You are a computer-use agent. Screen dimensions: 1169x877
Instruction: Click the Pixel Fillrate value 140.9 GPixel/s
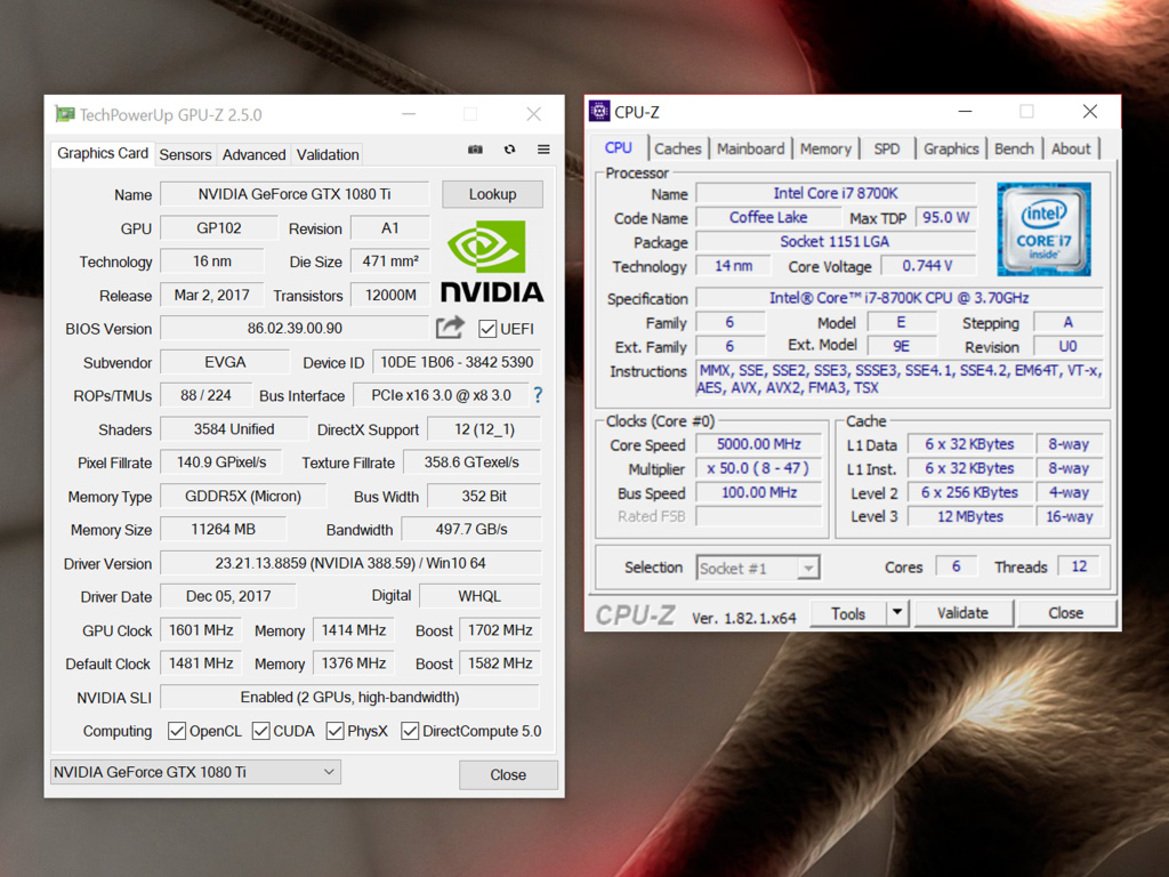click(x=221, y=462)
